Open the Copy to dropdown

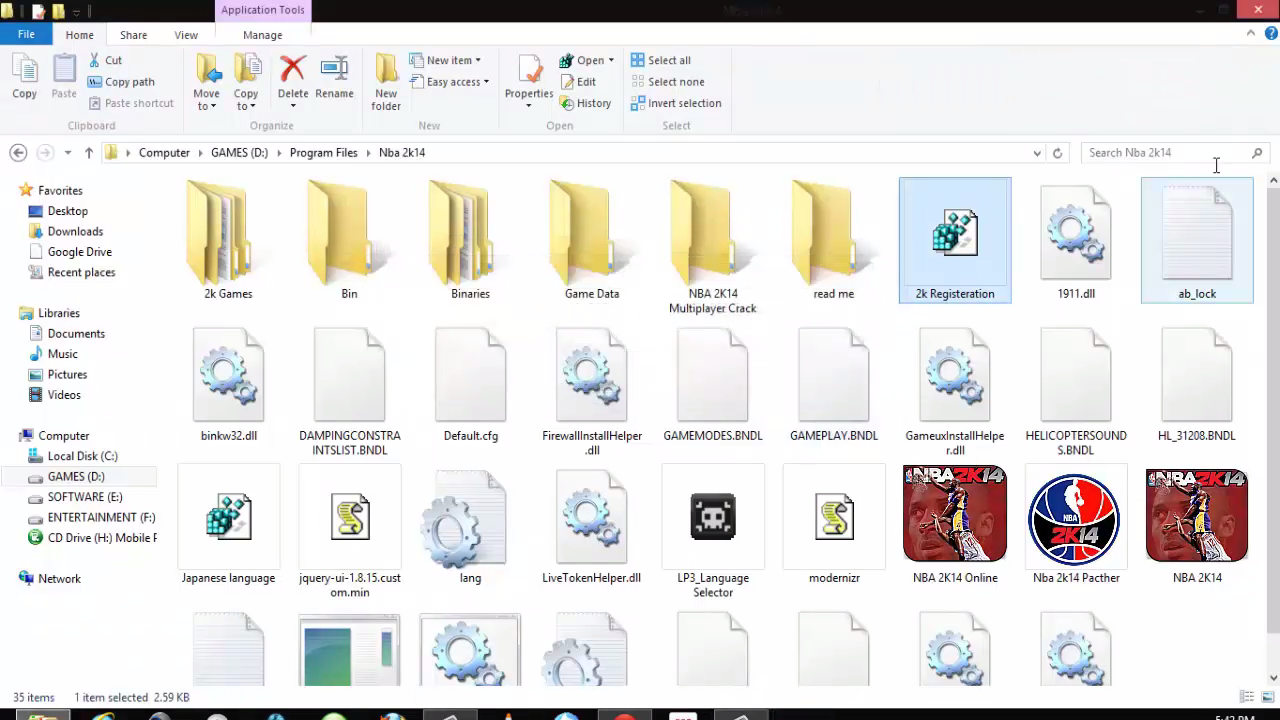click(246, 82)
